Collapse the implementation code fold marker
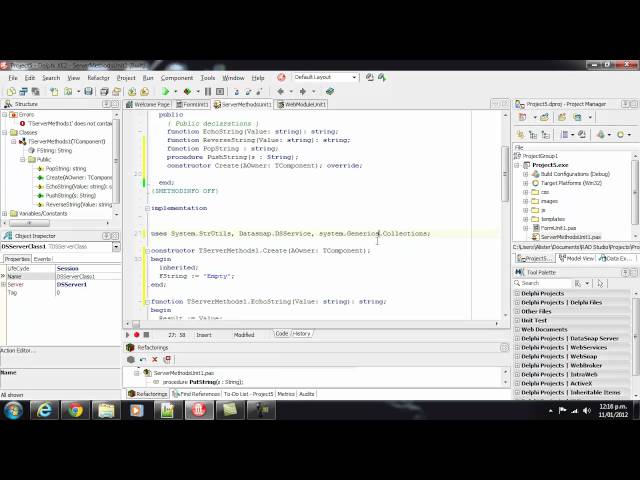Screen dimensions: 640x480 (x=147, y=208)
